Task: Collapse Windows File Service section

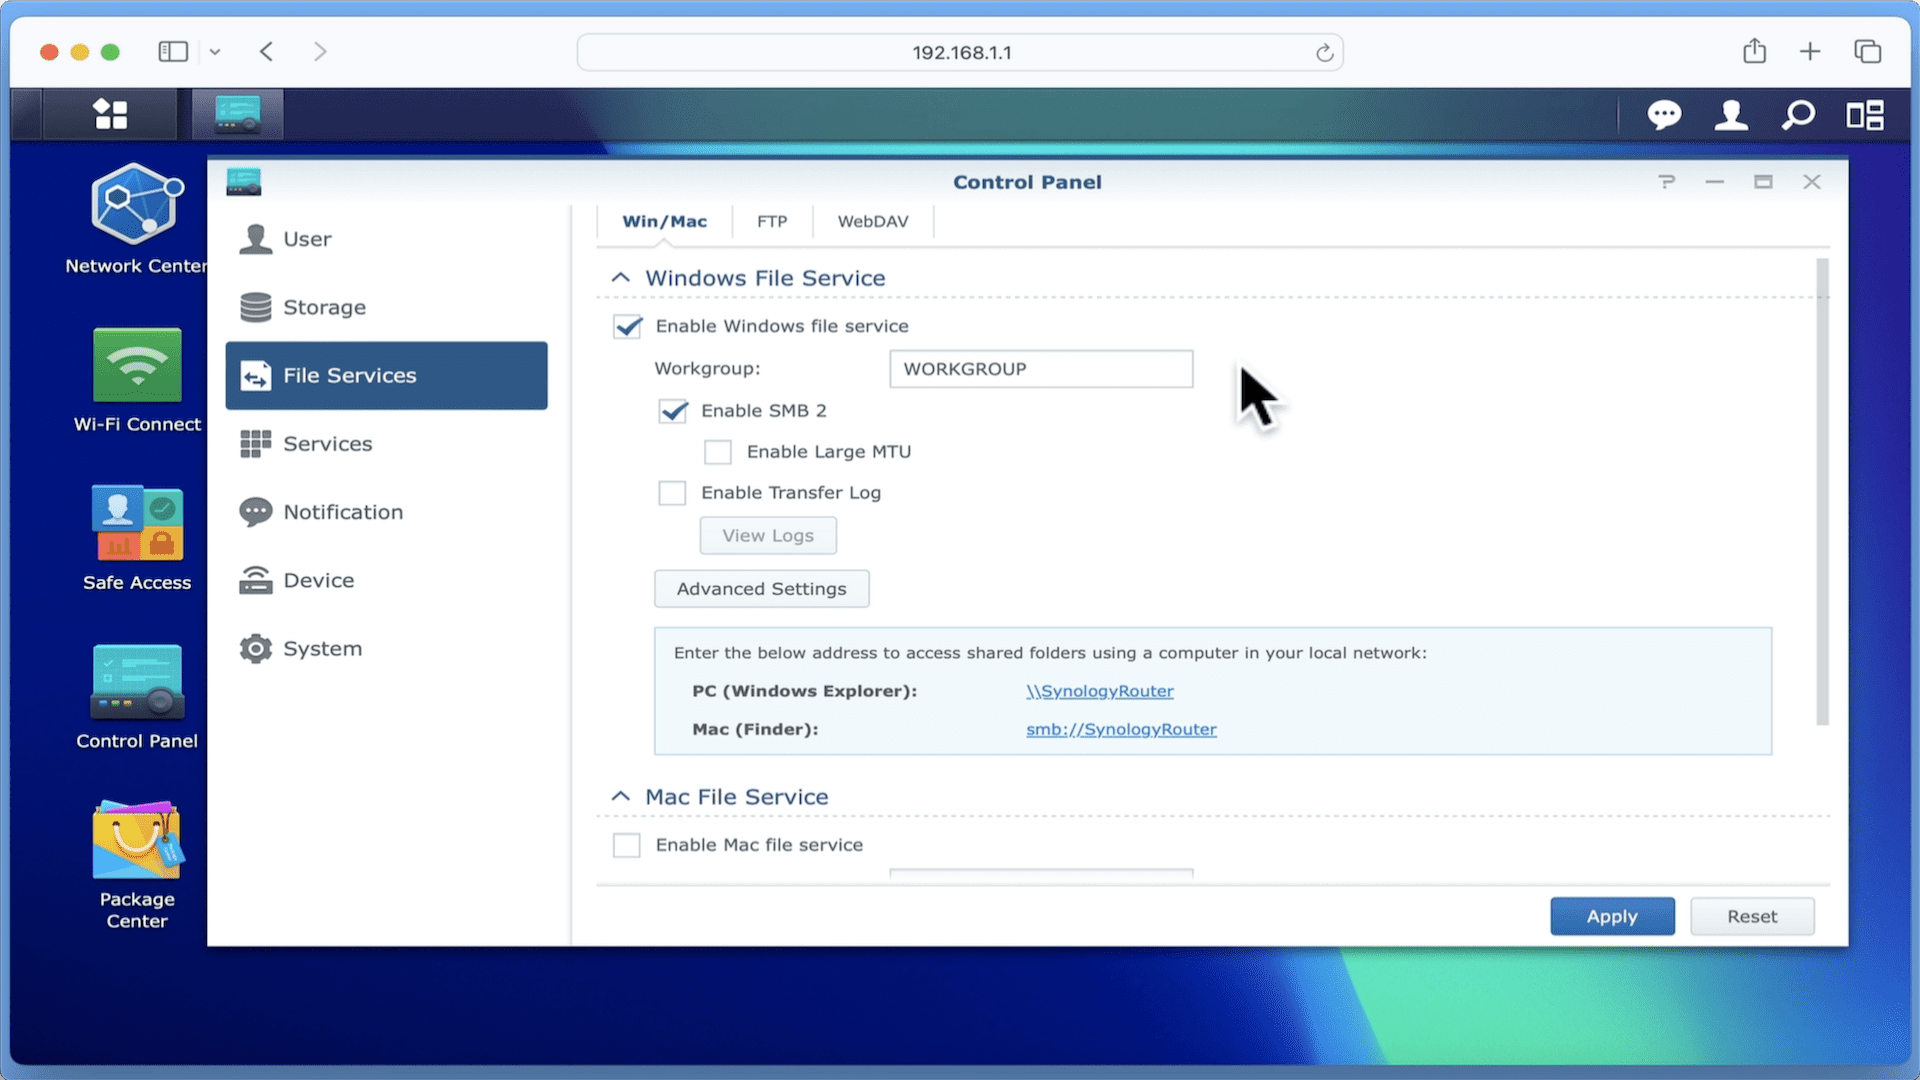Action: coord(620,278)
